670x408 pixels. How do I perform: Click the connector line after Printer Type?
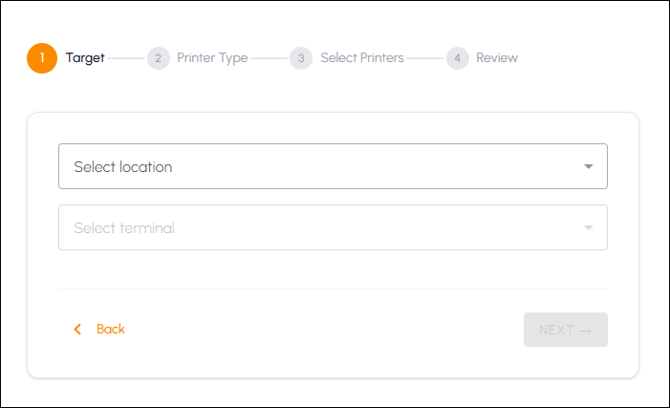point(269,58)
